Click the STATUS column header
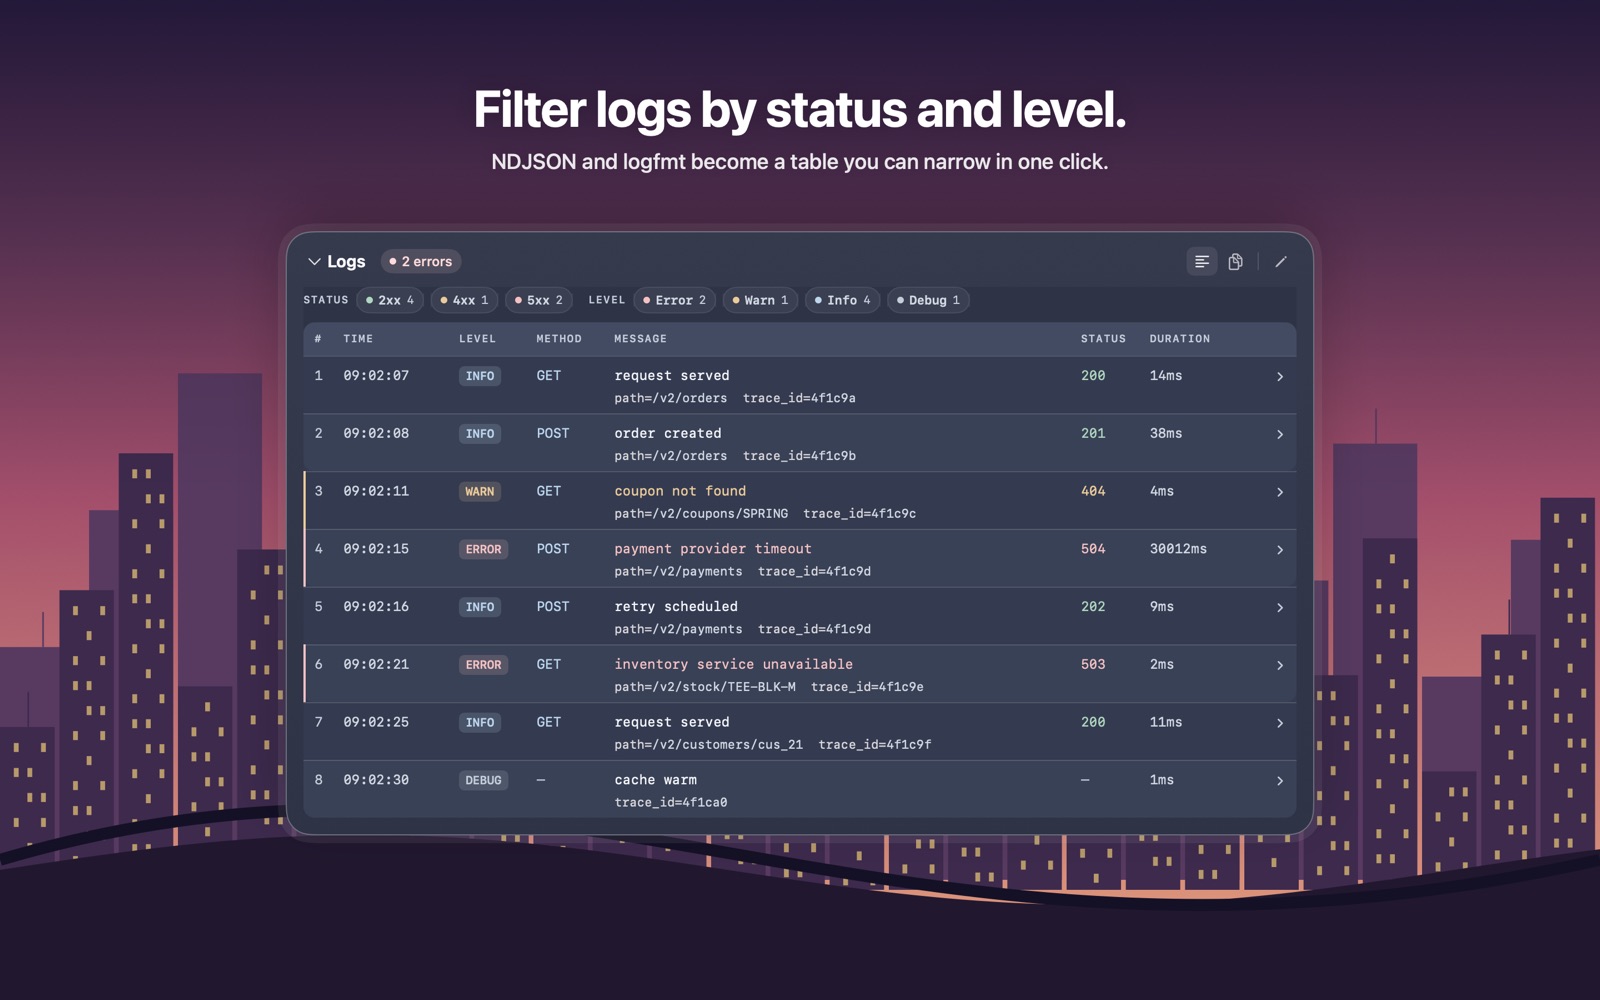The image size is (1600, 1000). 1103,339
